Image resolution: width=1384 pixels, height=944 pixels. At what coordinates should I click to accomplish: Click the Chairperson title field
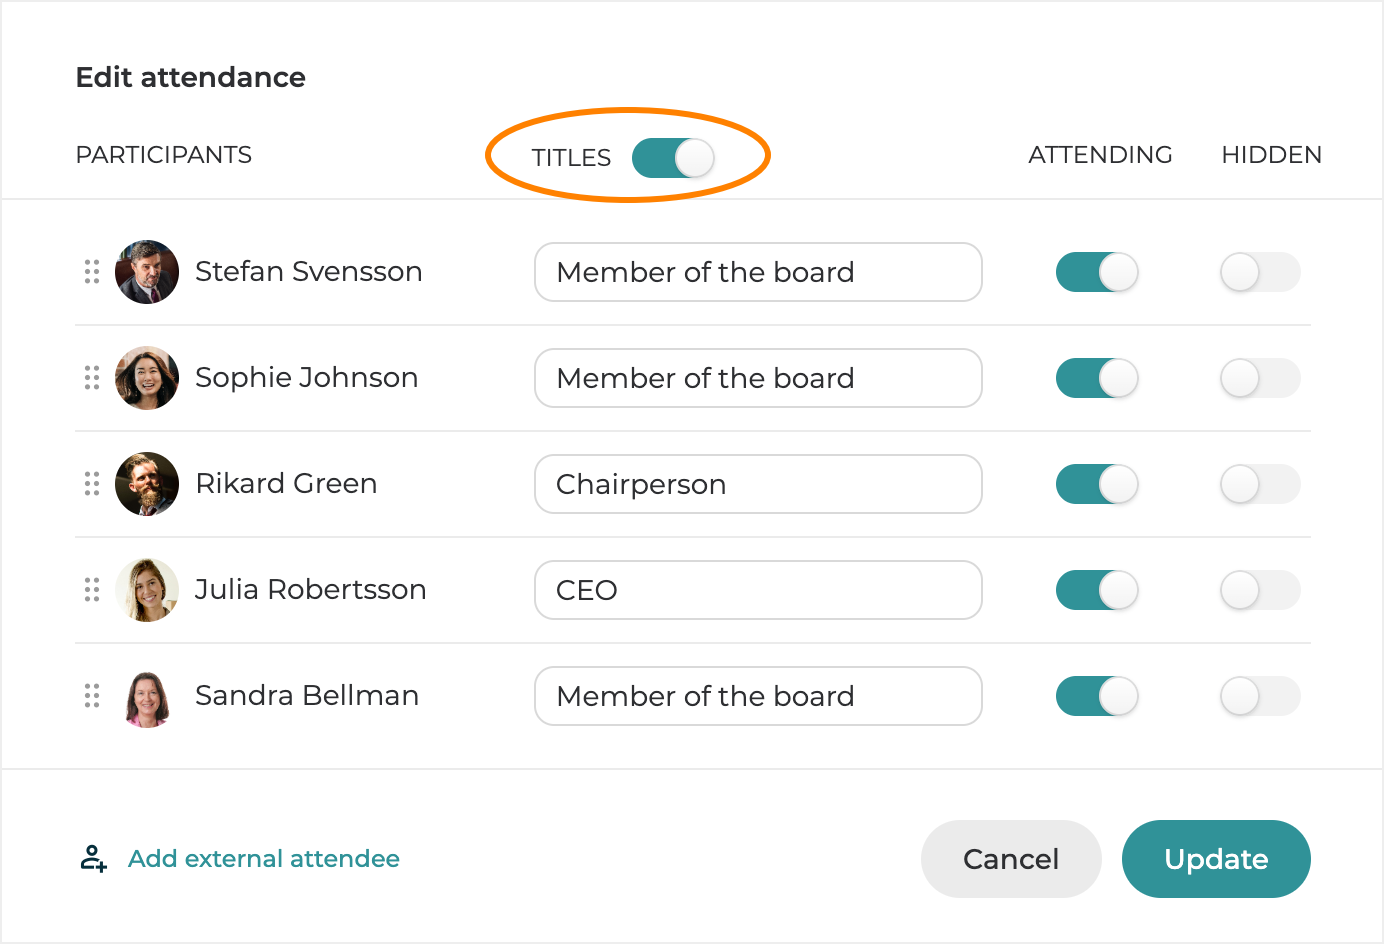tap(758, 484)
